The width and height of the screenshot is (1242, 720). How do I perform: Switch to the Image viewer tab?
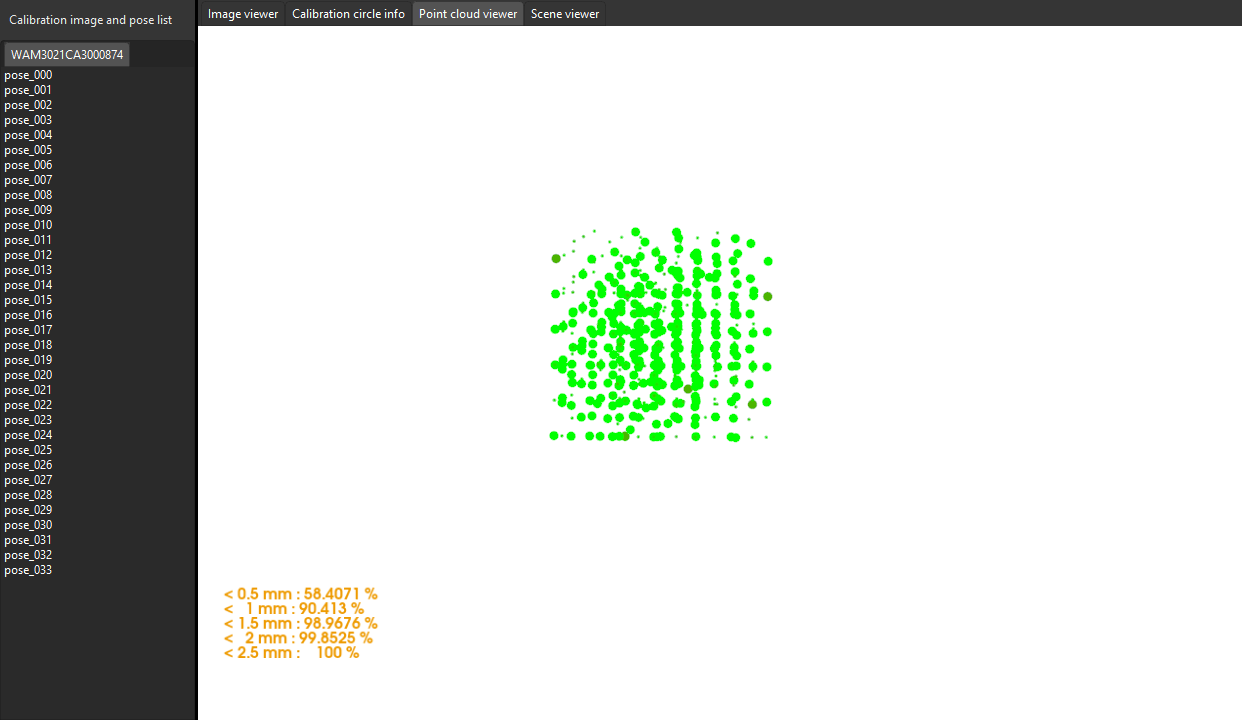tap(242, 13)
